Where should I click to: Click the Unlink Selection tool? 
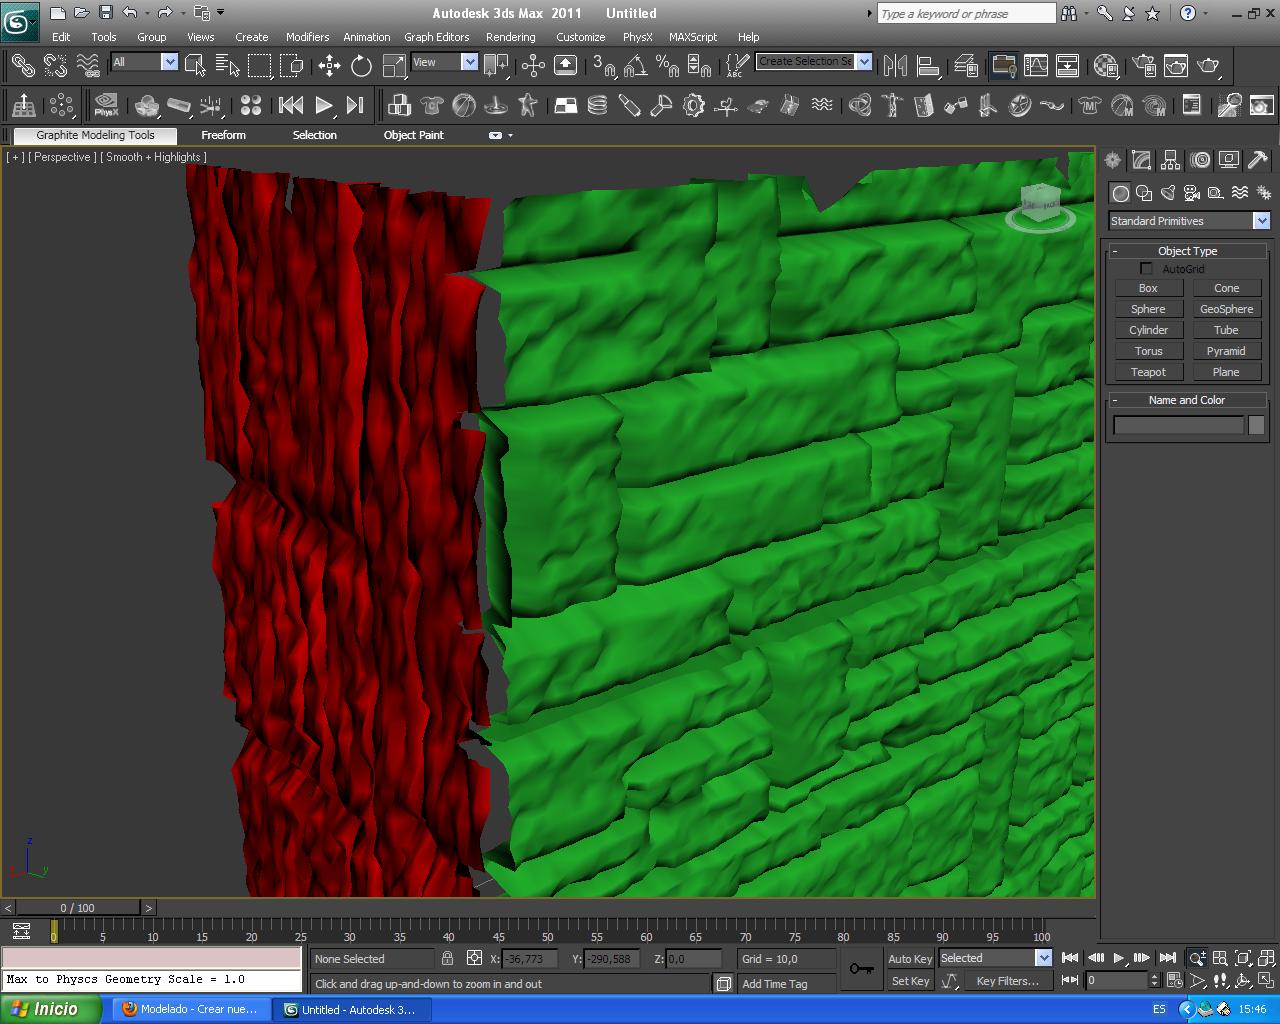pyautogui.click(x=55, y=66)
